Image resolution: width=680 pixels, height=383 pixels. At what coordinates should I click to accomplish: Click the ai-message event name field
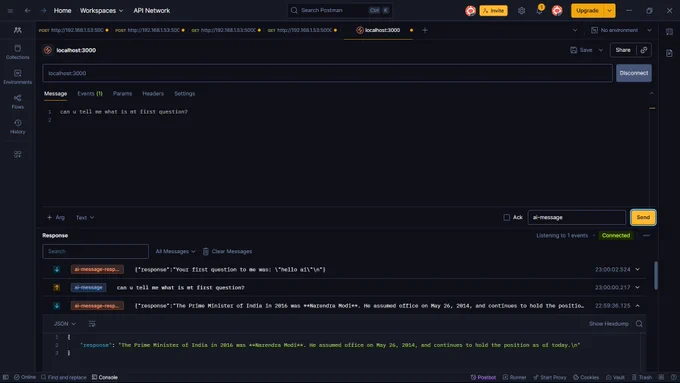coord(576,217)
